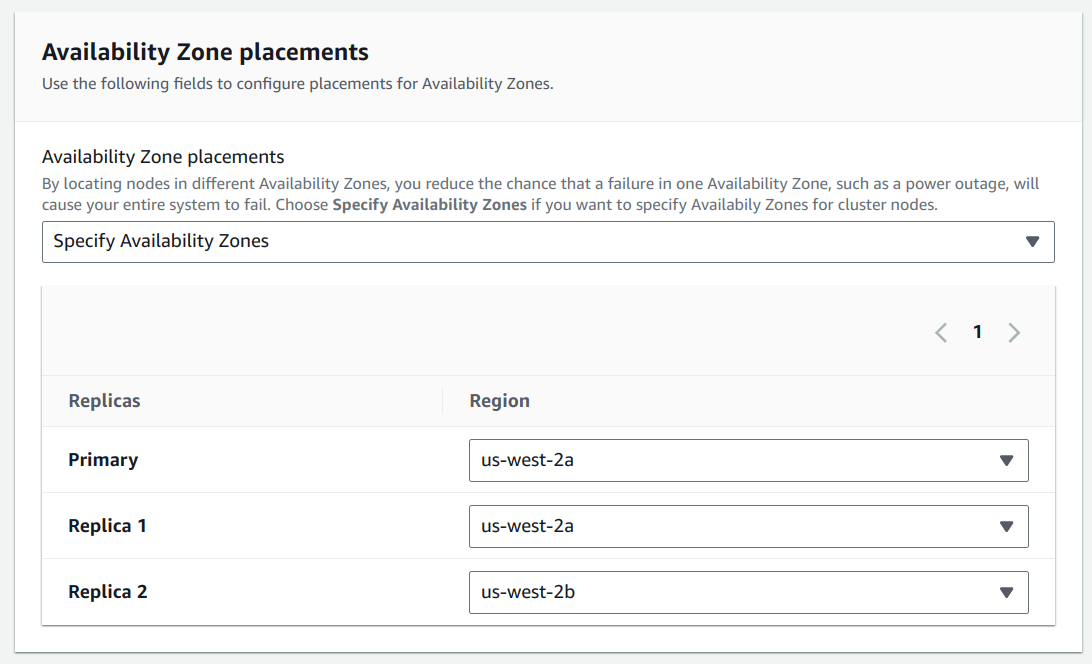Open the chevron on the Primary region dropdown

pyautogui.click(x=1008, y=459)
